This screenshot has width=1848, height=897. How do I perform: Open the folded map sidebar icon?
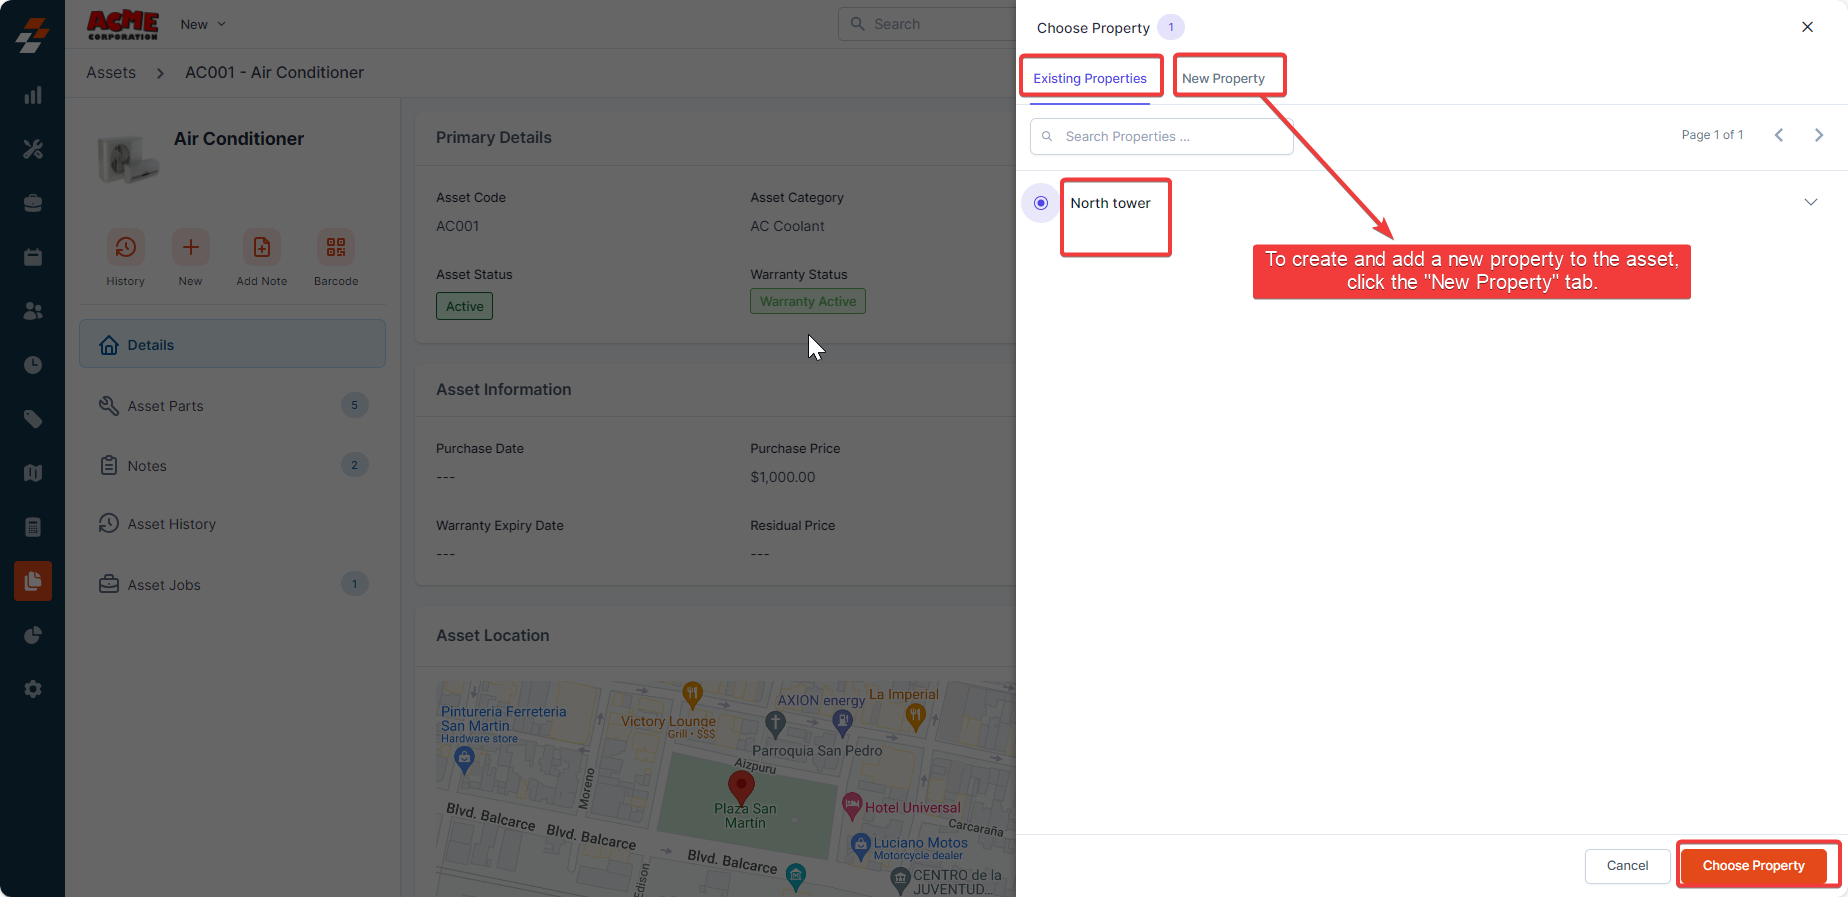[x=33, y=473]
